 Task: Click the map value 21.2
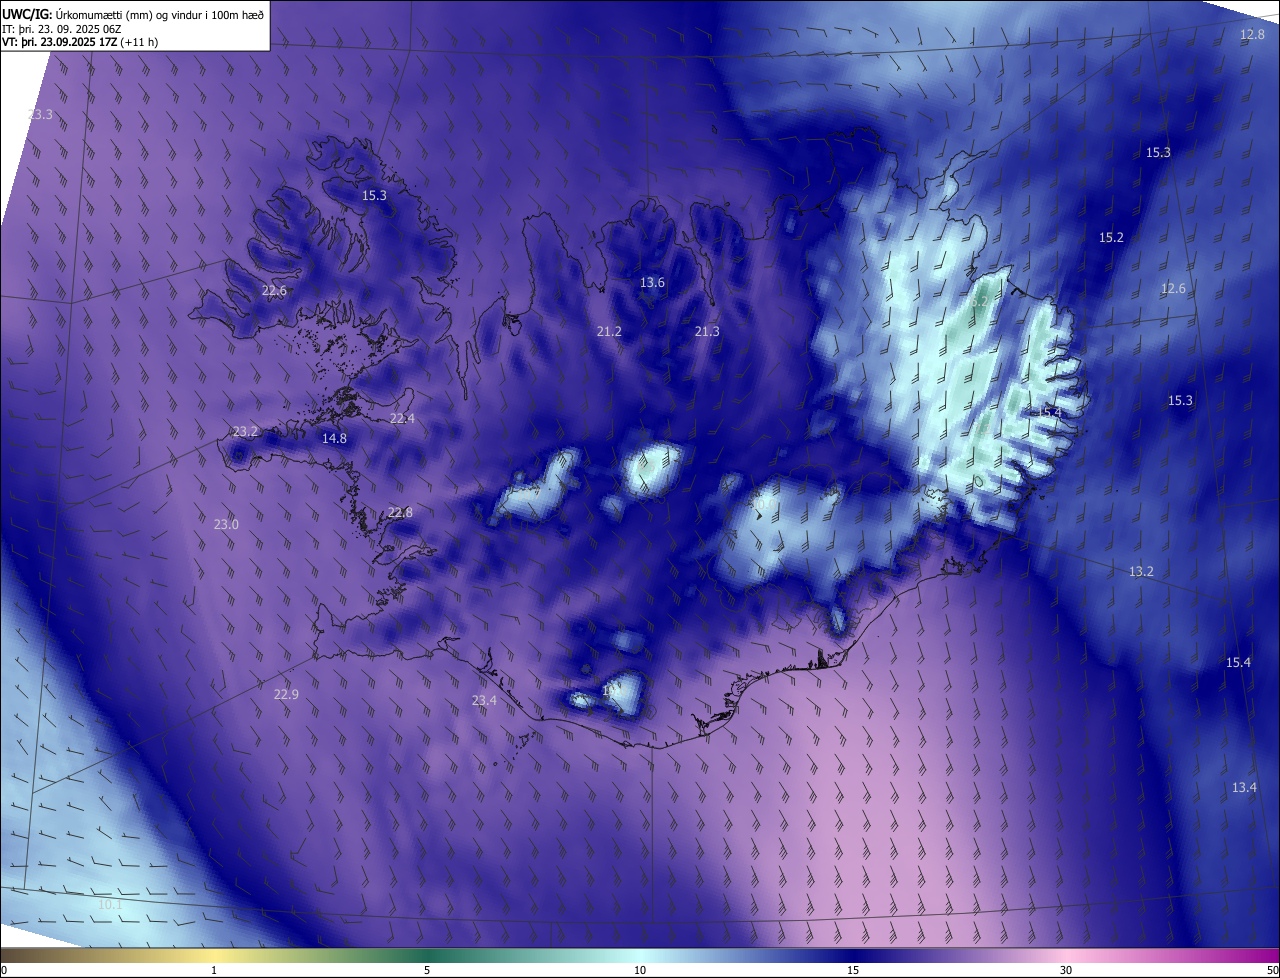609,331
